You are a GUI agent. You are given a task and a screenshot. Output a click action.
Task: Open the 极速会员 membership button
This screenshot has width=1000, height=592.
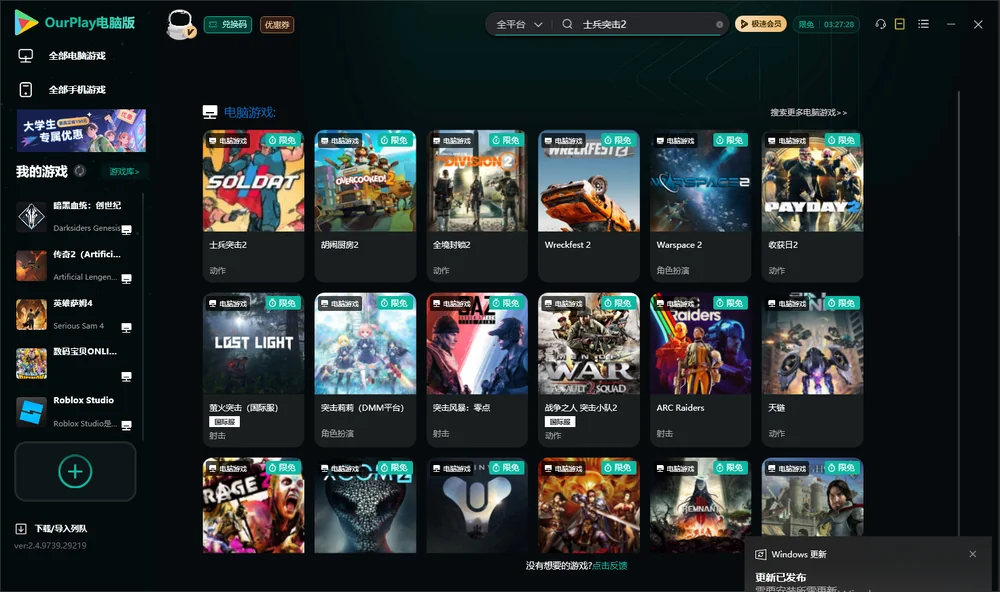pos(760,24)
